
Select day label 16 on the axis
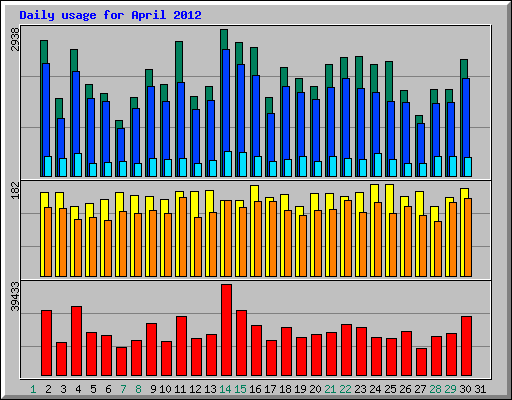(255, 389)
